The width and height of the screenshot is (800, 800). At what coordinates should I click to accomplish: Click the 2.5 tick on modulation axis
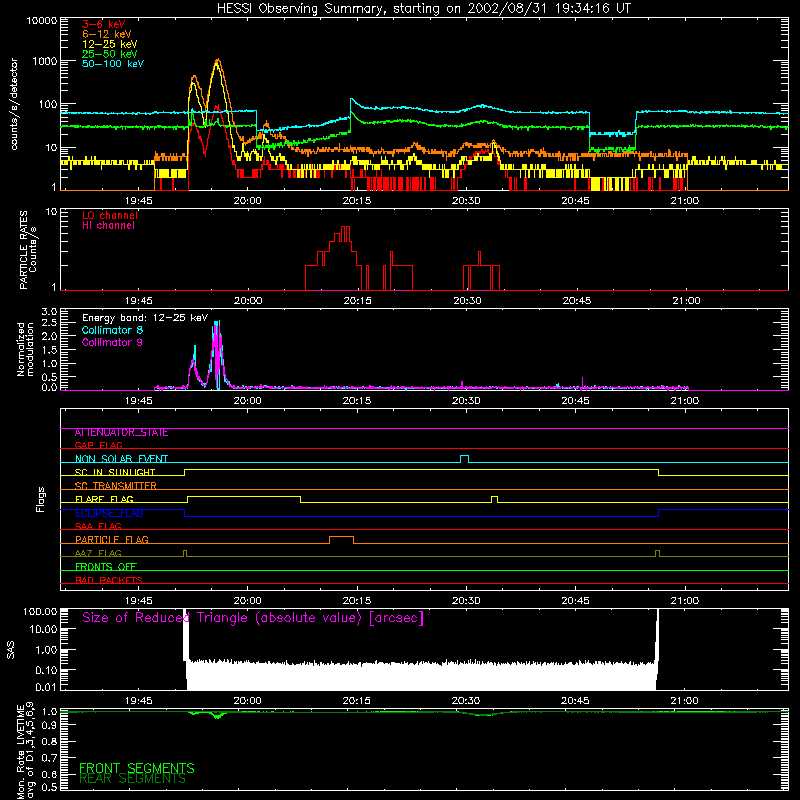tap(49, 323)
